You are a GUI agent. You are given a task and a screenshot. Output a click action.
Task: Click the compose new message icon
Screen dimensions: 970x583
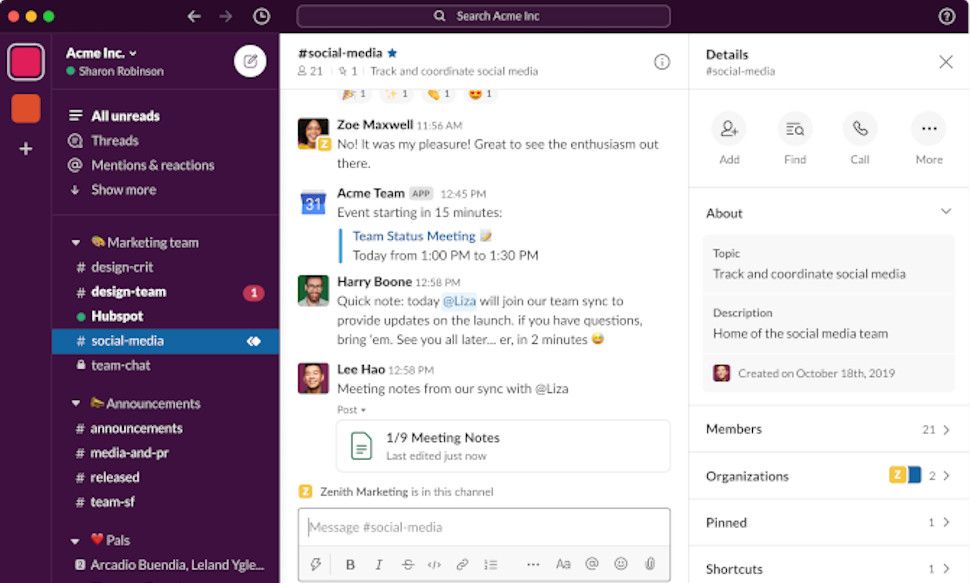click(250, 61)
